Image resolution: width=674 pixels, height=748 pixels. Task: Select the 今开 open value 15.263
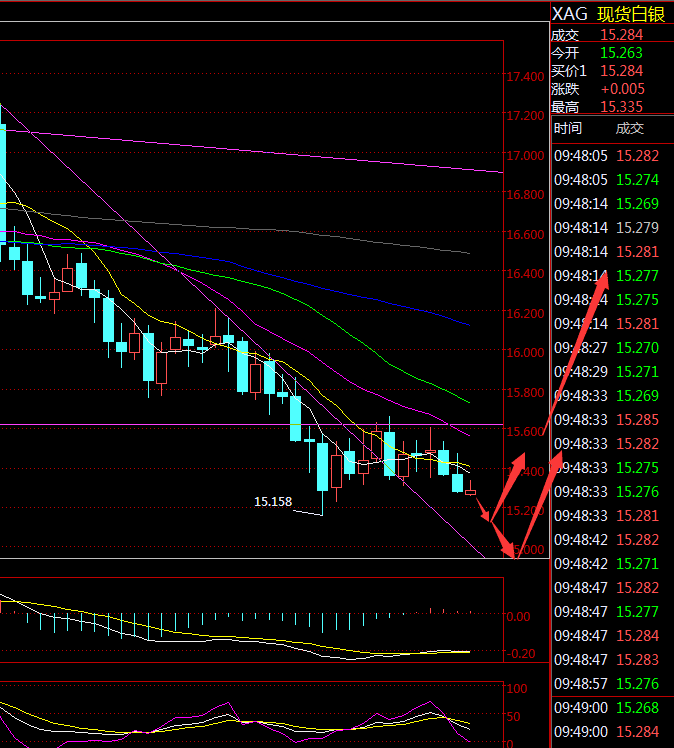tap(622, 53)
